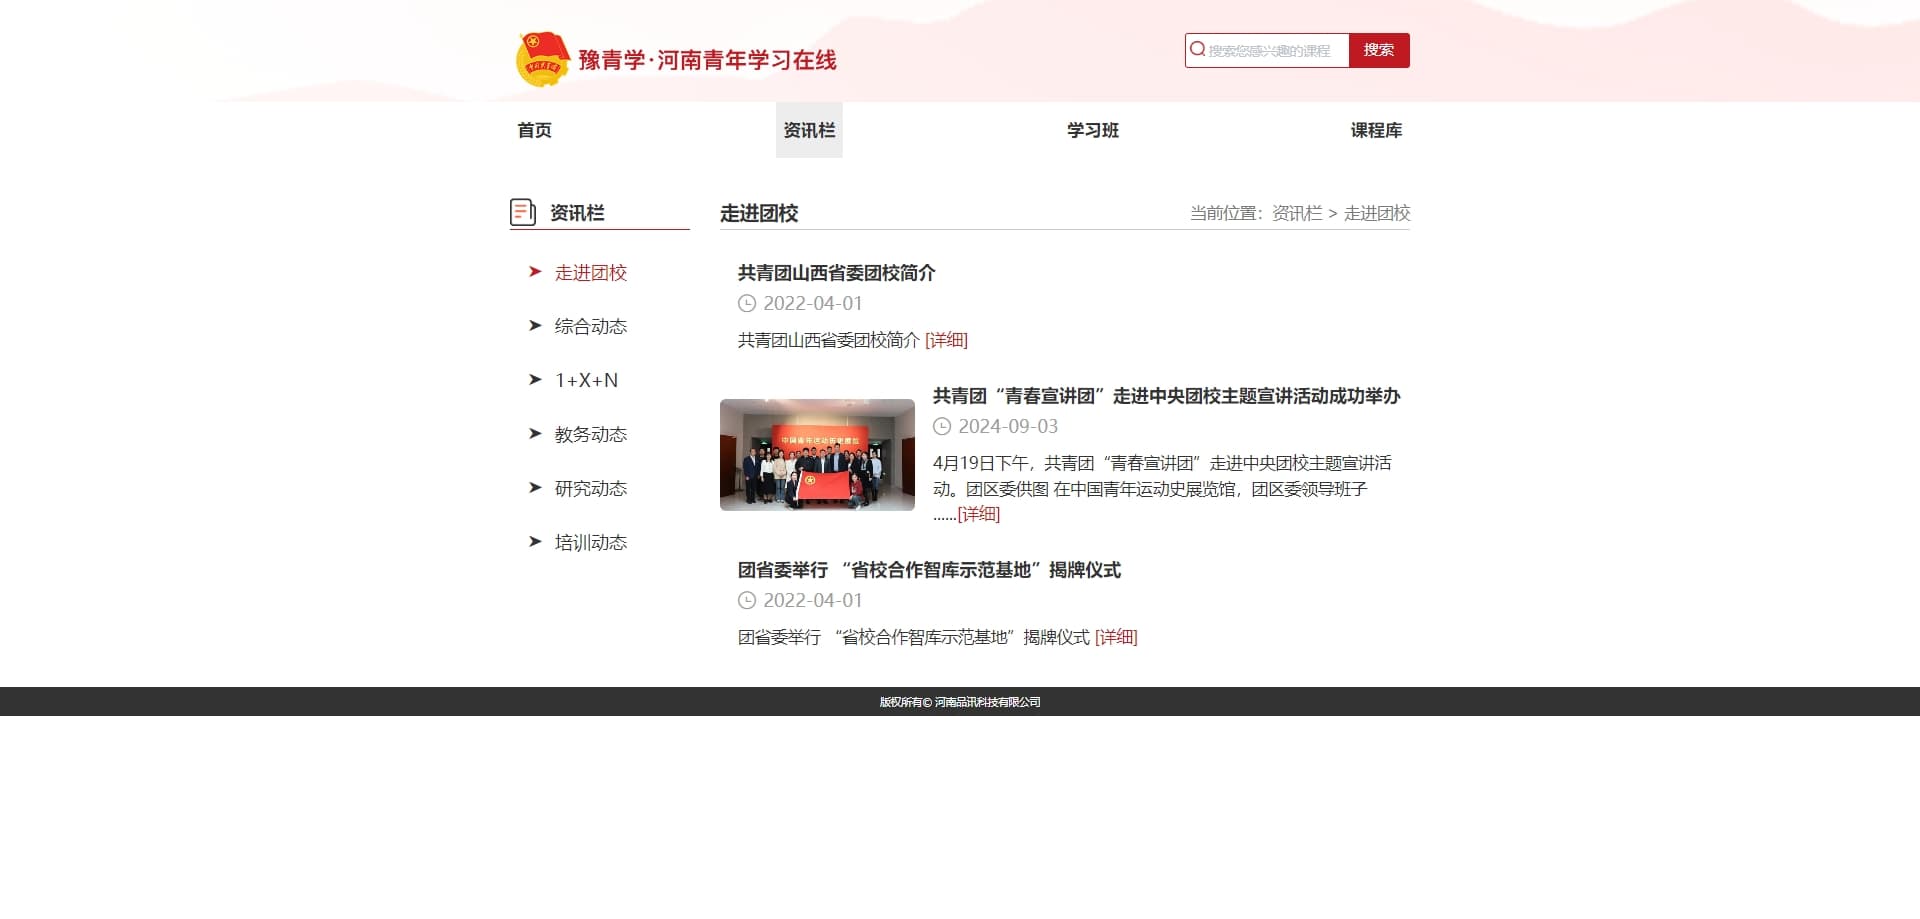View the 研究动态 sidebar category
This screenshot has width=1920, height=919.
tap(591, 489)
